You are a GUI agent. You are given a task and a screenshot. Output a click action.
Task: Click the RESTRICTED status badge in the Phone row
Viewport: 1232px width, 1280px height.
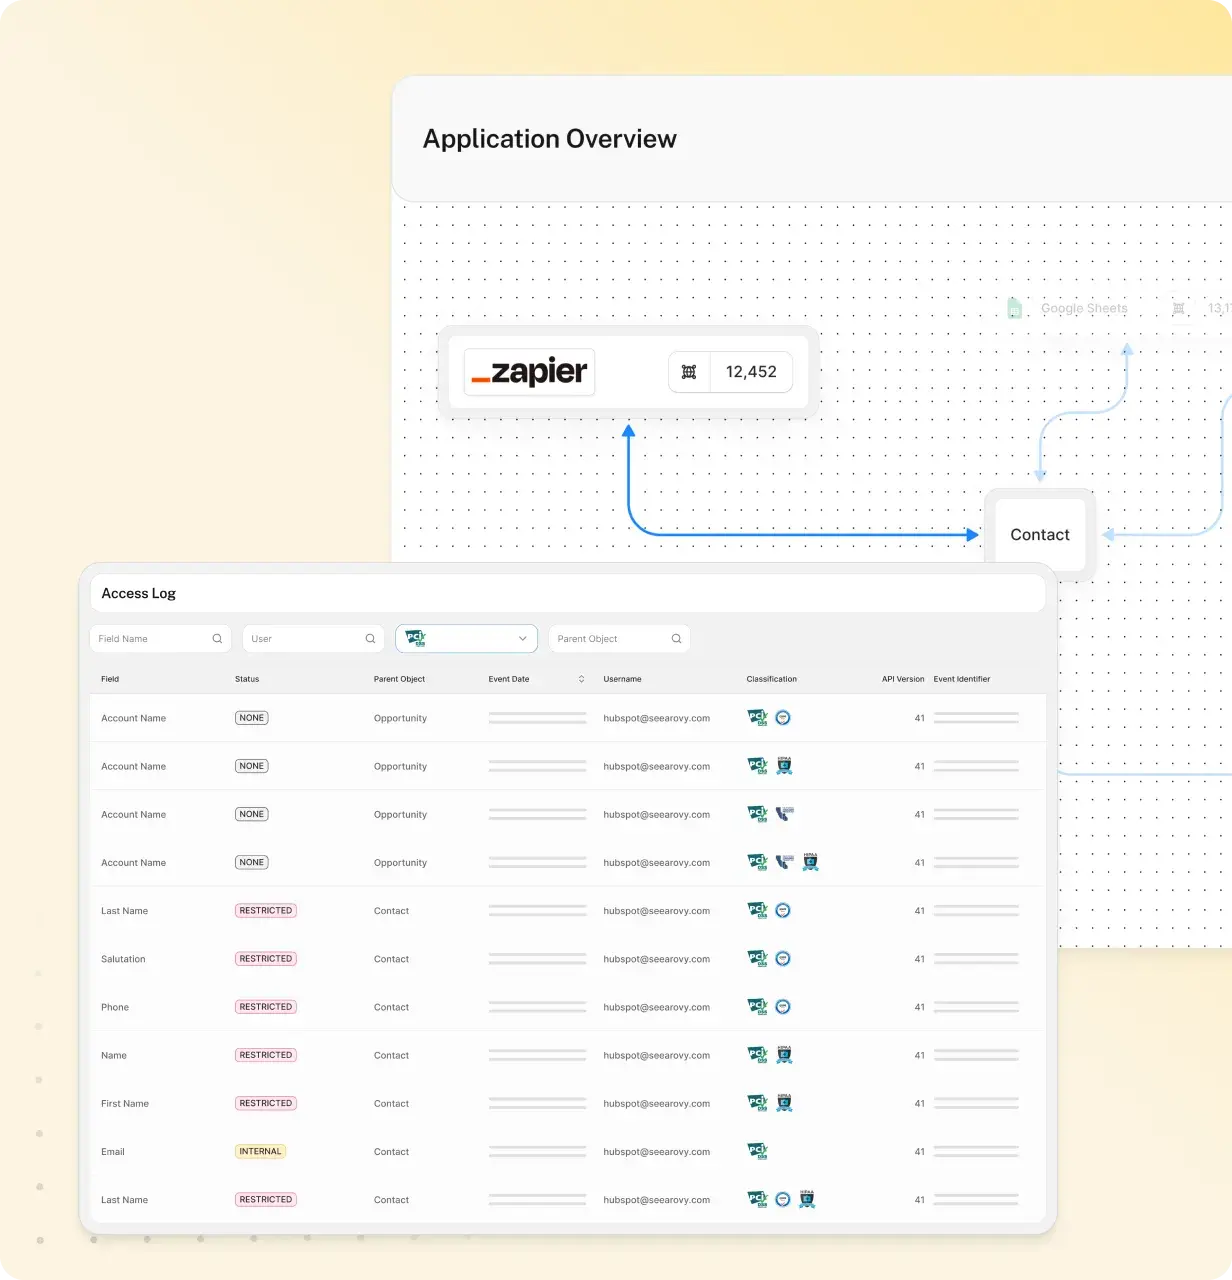tap(266, 1007)
